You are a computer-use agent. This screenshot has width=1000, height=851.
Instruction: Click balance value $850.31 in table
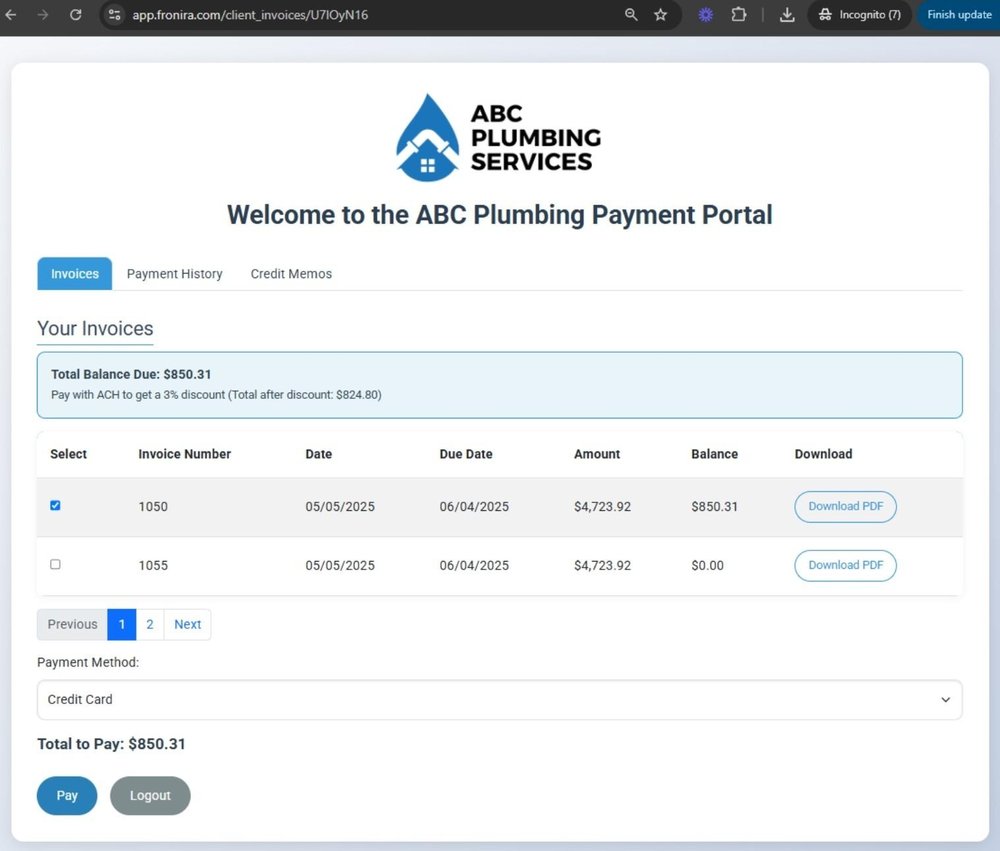pos(714,507)
